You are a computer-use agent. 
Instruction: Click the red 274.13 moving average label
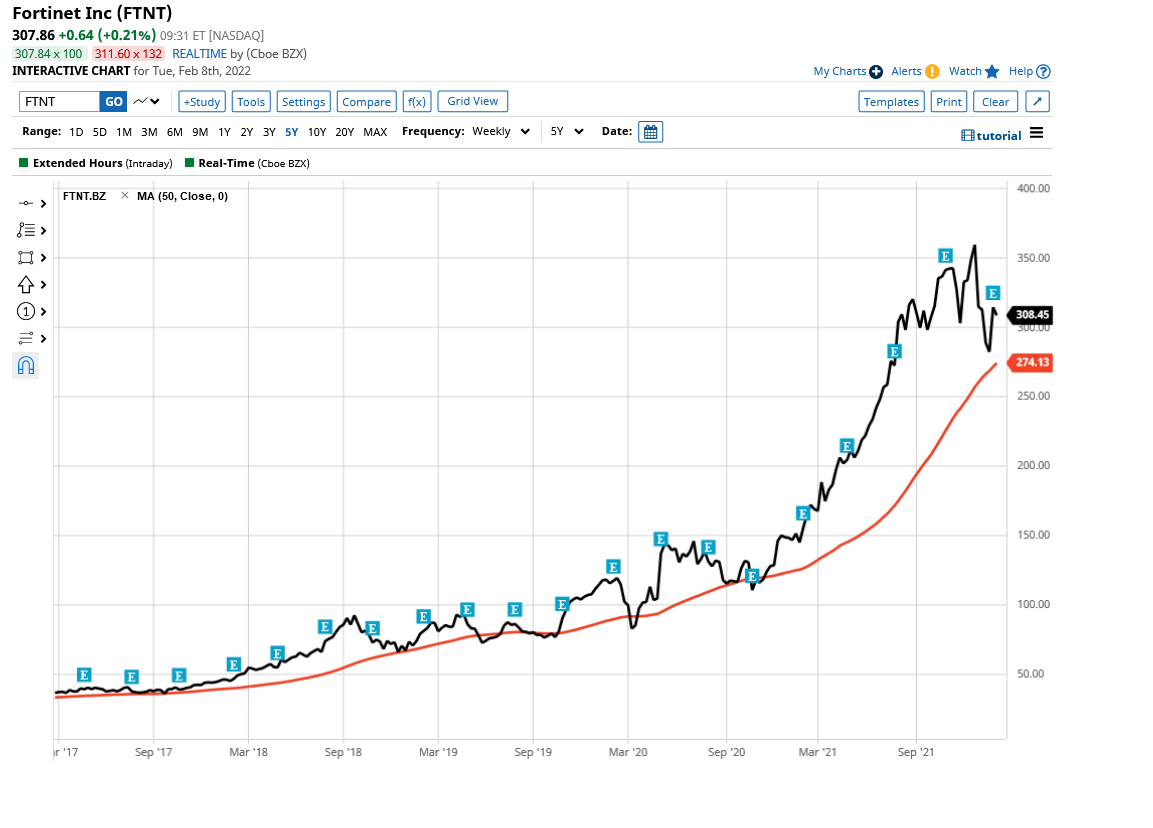pyautogui.click(x=1030, y=363)
